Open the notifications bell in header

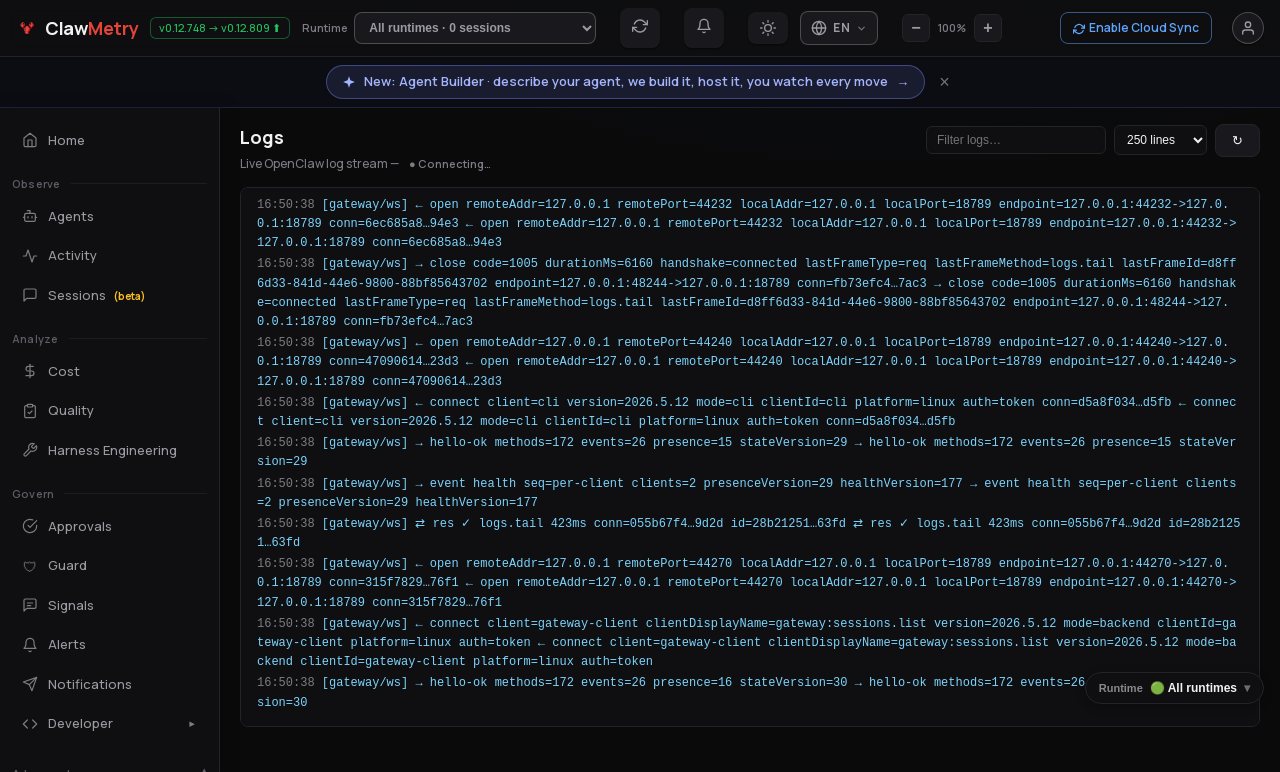pos(704,27)
